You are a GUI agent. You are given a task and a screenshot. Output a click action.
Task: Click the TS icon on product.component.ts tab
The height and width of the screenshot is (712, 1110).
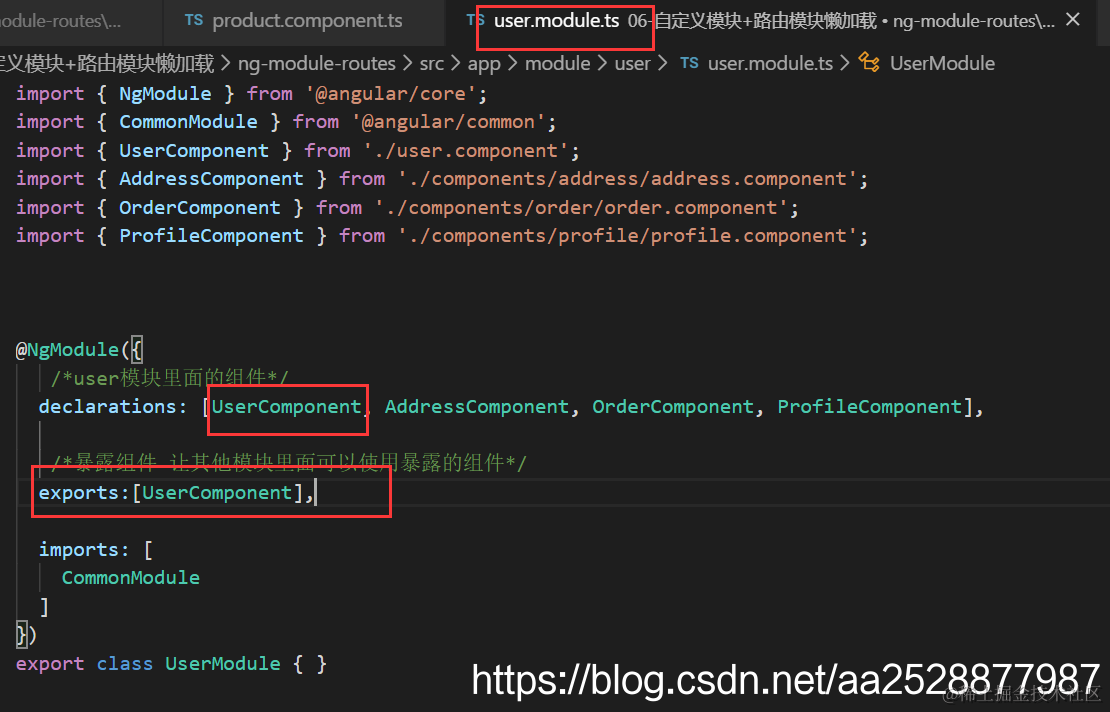pyautogui.click(x=193, y=21)
